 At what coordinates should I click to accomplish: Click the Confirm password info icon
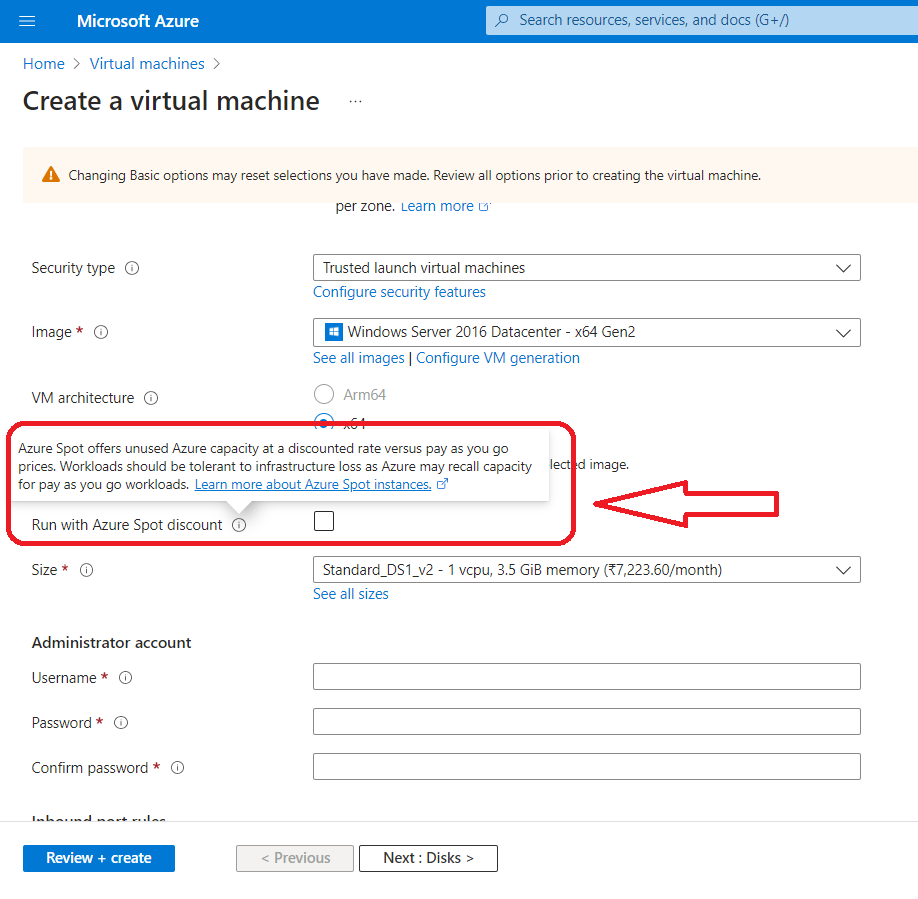tap(177, 768)
